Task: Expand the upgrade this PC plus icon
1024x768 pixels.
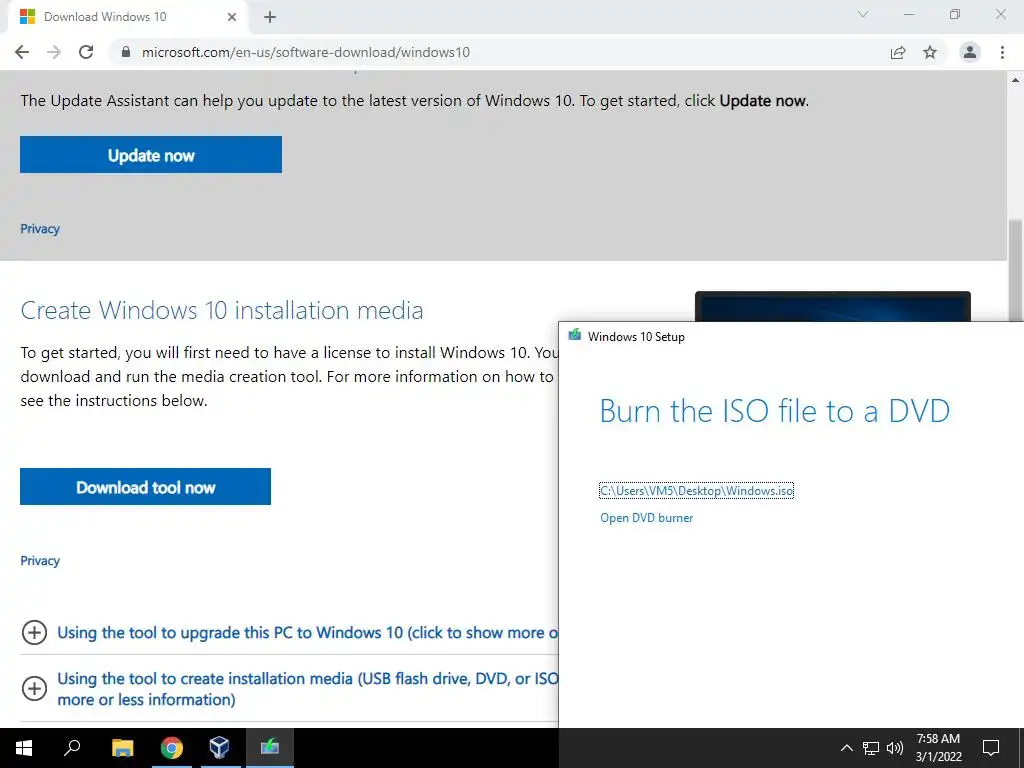Action: point(34,632)
